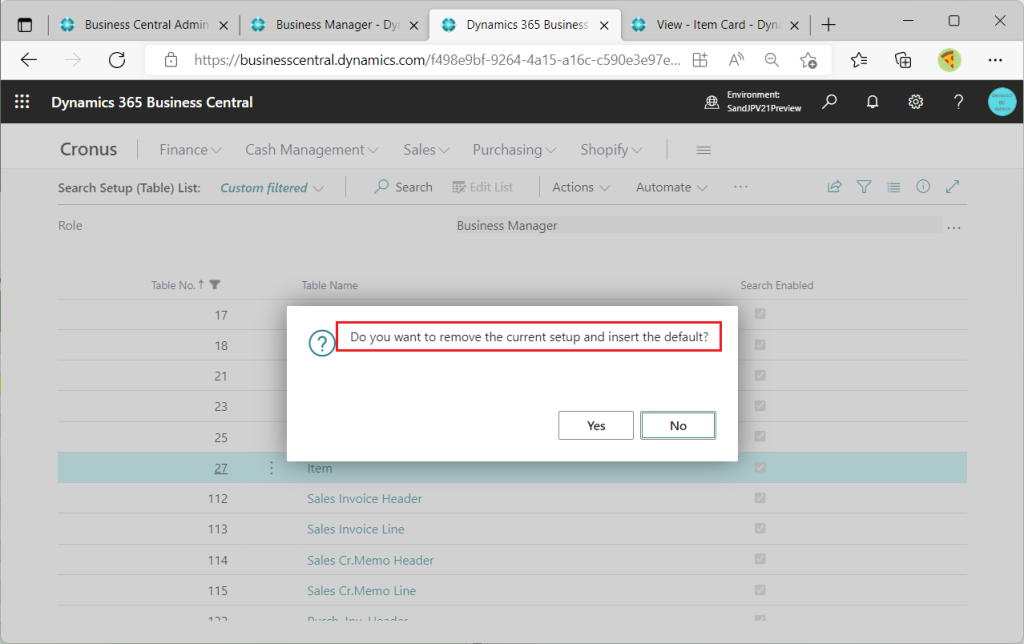Expand the Finance menu
Screen dimensions: 1024x644
190,150
